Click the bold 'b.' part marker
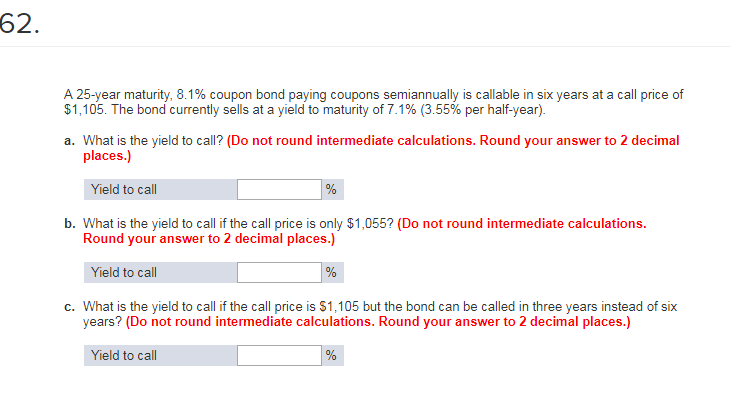The height and width of the screenshot is (403, 730). 70,223
